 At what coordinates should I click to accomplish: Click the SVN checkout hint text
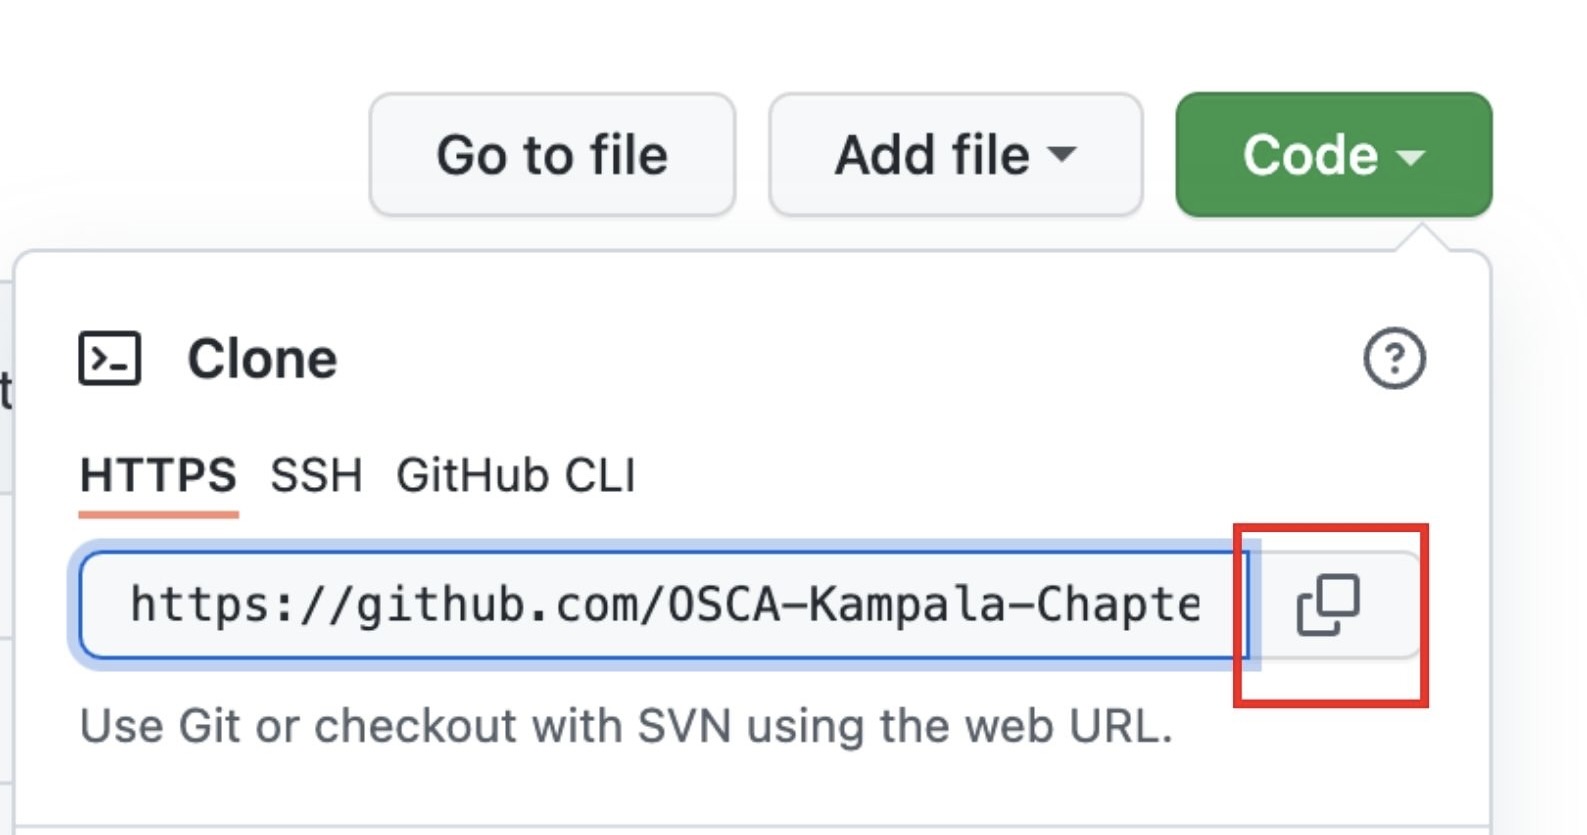[628, 726]
